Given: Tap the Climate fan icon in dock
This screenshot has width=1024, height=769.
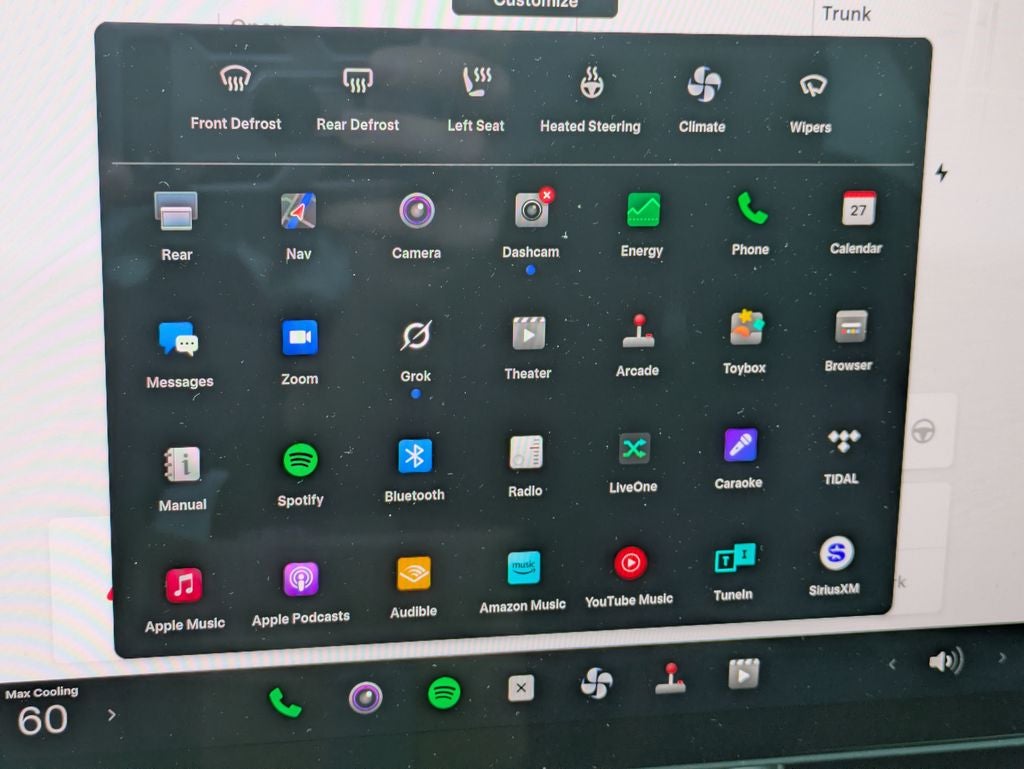Looking at the screenshot, I should click(x=596, y=683).
